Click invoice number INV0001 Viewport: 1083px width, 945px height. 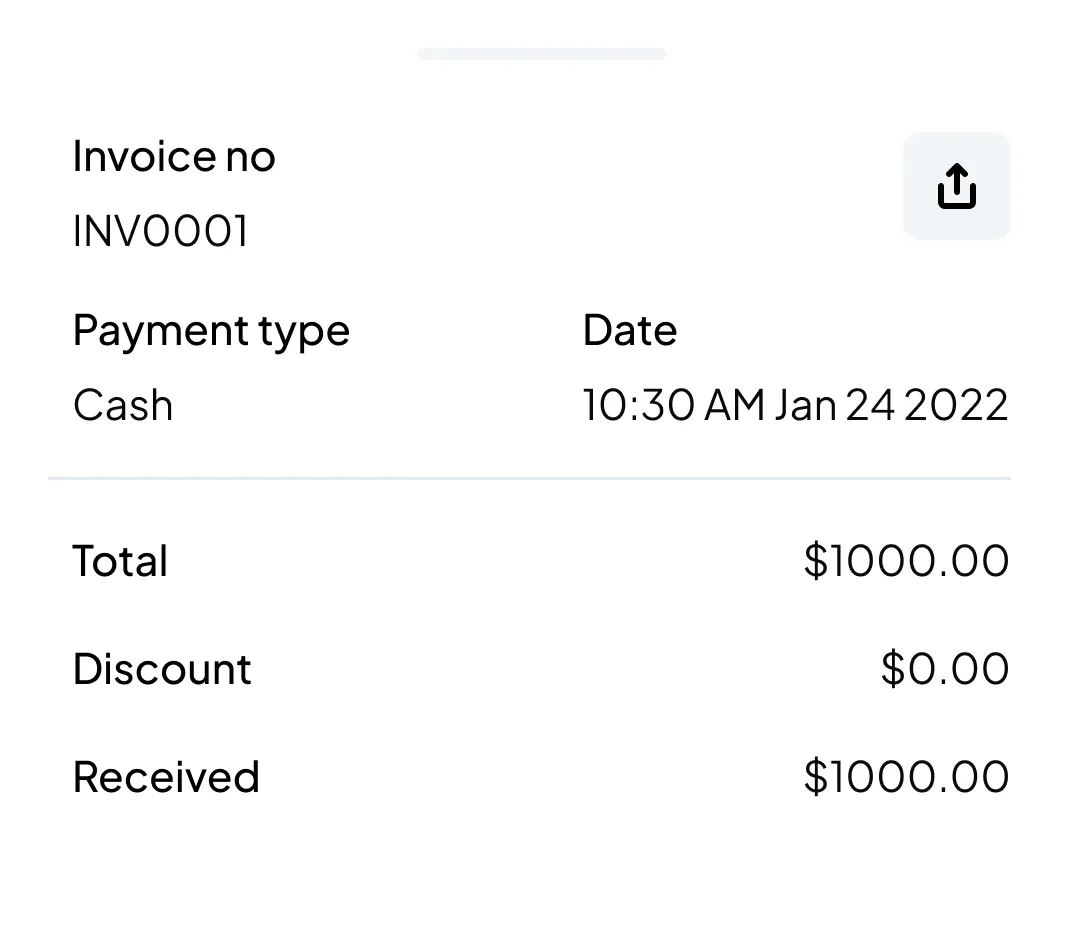pyautogui.click(x=160, y=230)
